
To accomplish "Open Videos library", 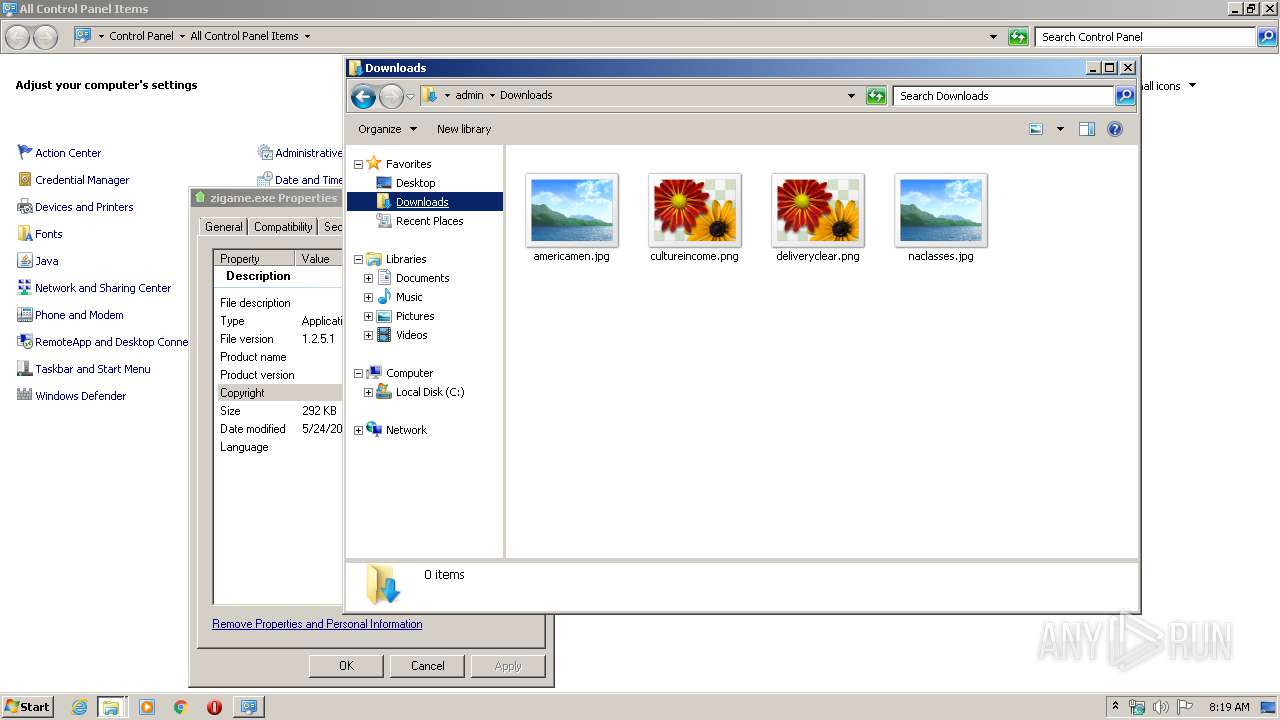I will pyautogui.click(x=411, y=335).
